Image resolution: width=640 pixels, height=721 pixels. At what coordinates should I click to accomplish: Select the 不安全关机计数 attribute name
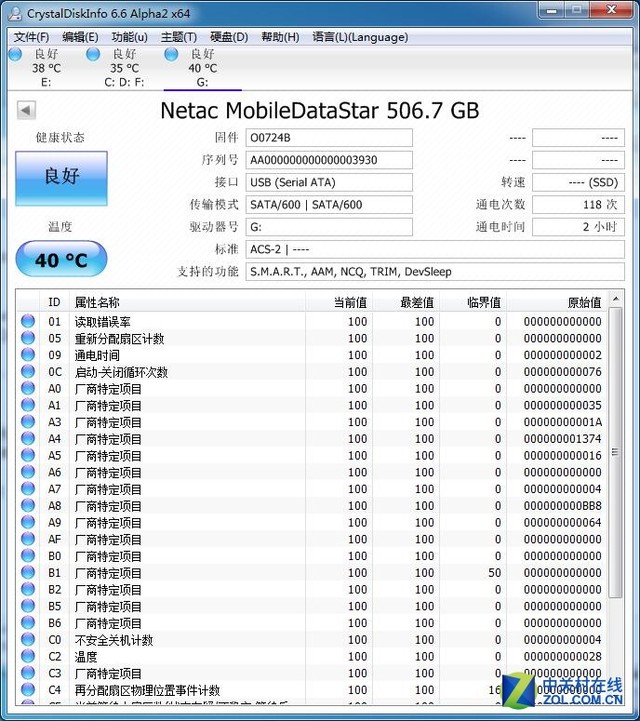114,640
